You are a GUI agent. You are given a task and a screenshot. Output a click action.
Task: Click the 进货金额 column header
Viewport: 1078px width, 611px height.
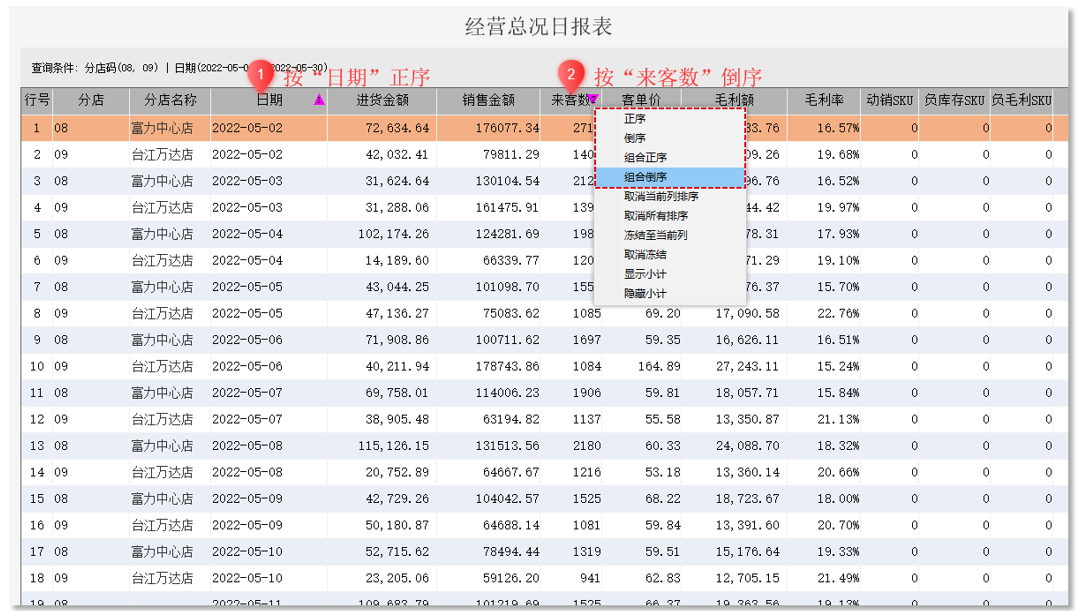pyautogui.click(x=382, y=100)
